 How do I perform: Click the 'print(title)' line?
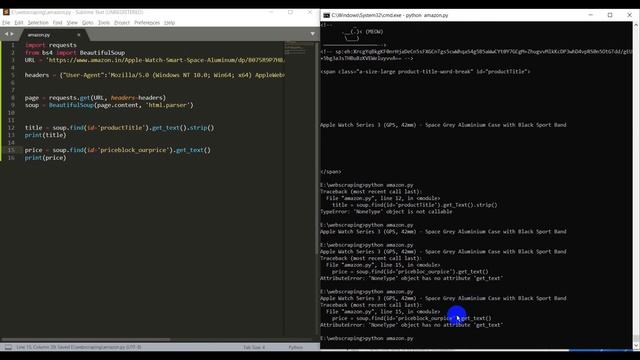(45, 135)
